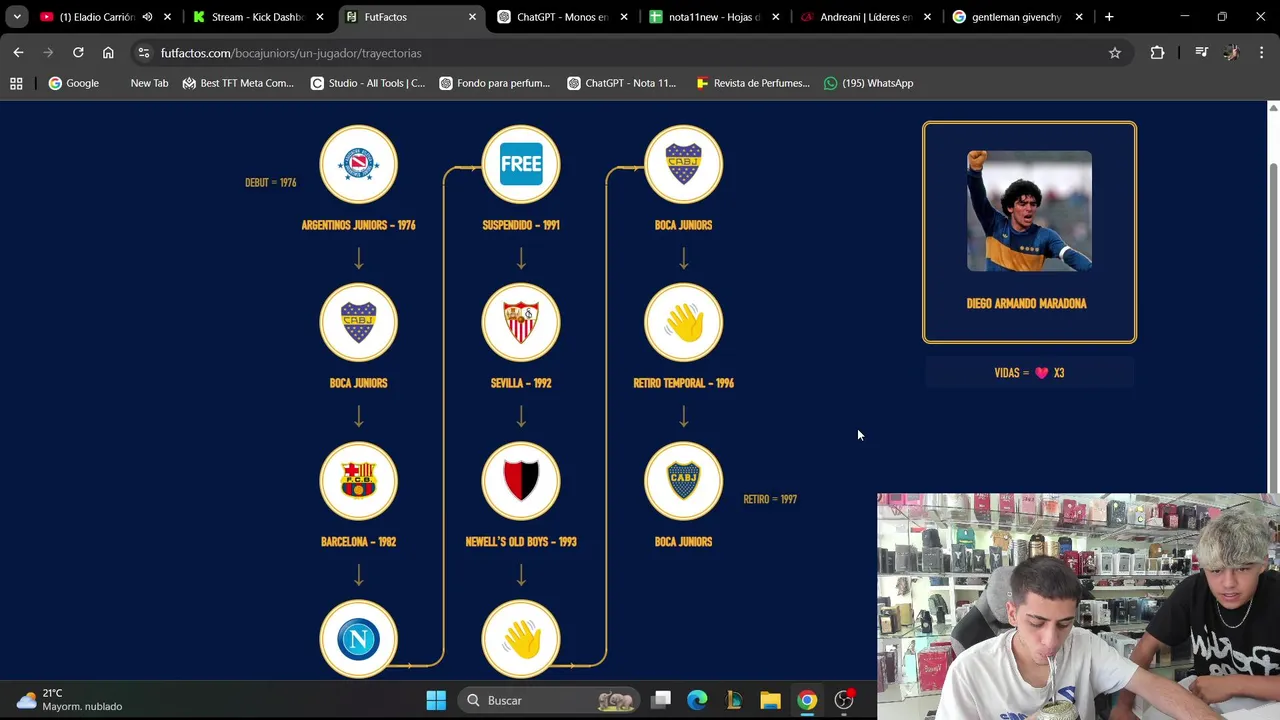Image resolution: width=1280 pixels, height=720 pixels.
Task: Click the Barcelona - 1982 label
Action: 358,542
